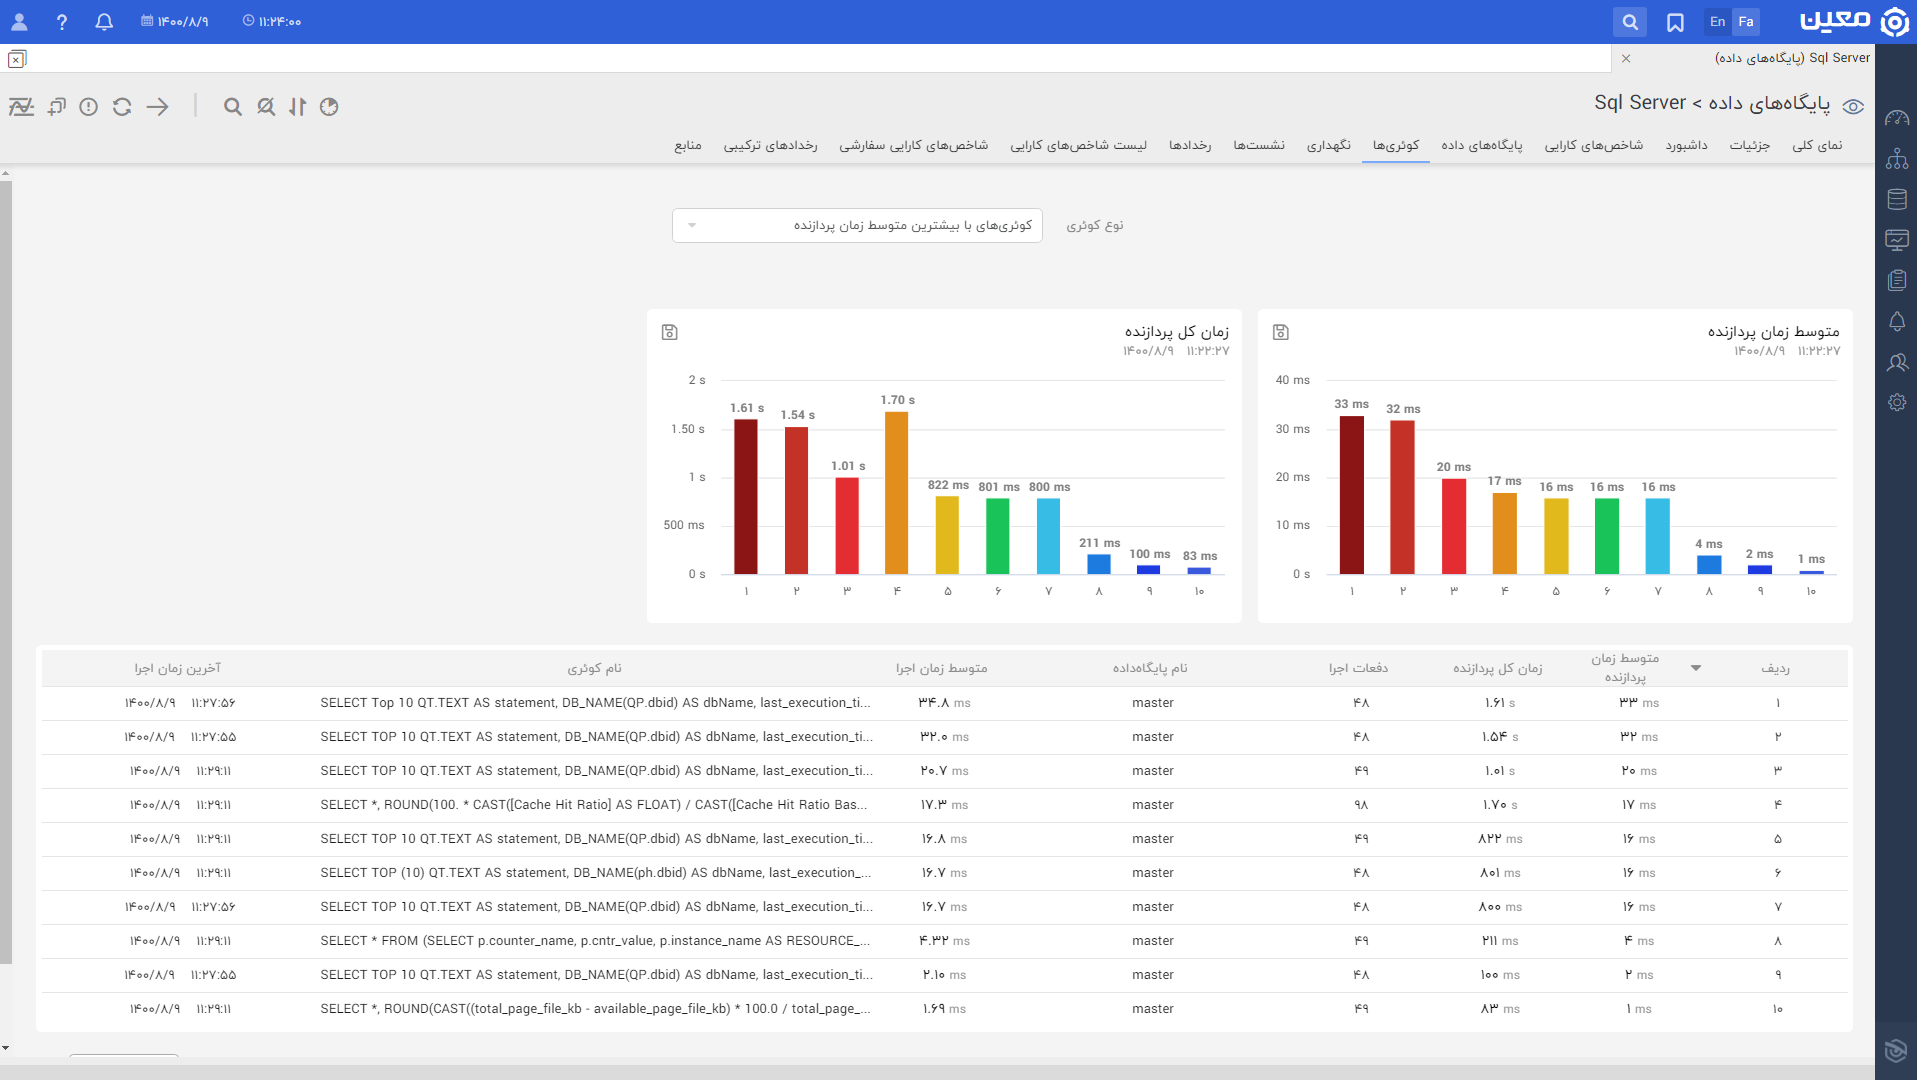Open the chart trend toolbar icon
Viewport: 1917px width, 1080px height.
pyautogui.click(x=21, y=106)
